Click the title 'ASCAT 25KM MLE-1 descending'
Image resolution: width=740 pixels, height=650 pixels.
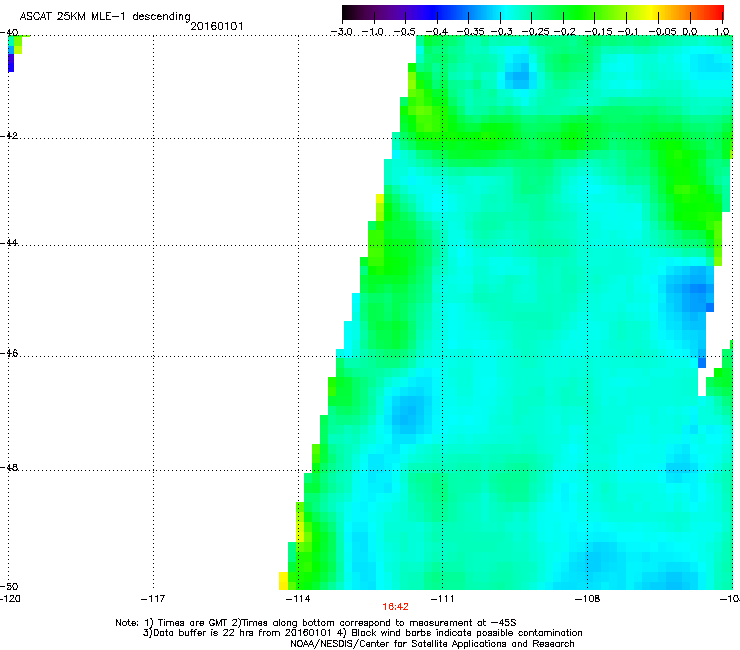tap(105, 17)
